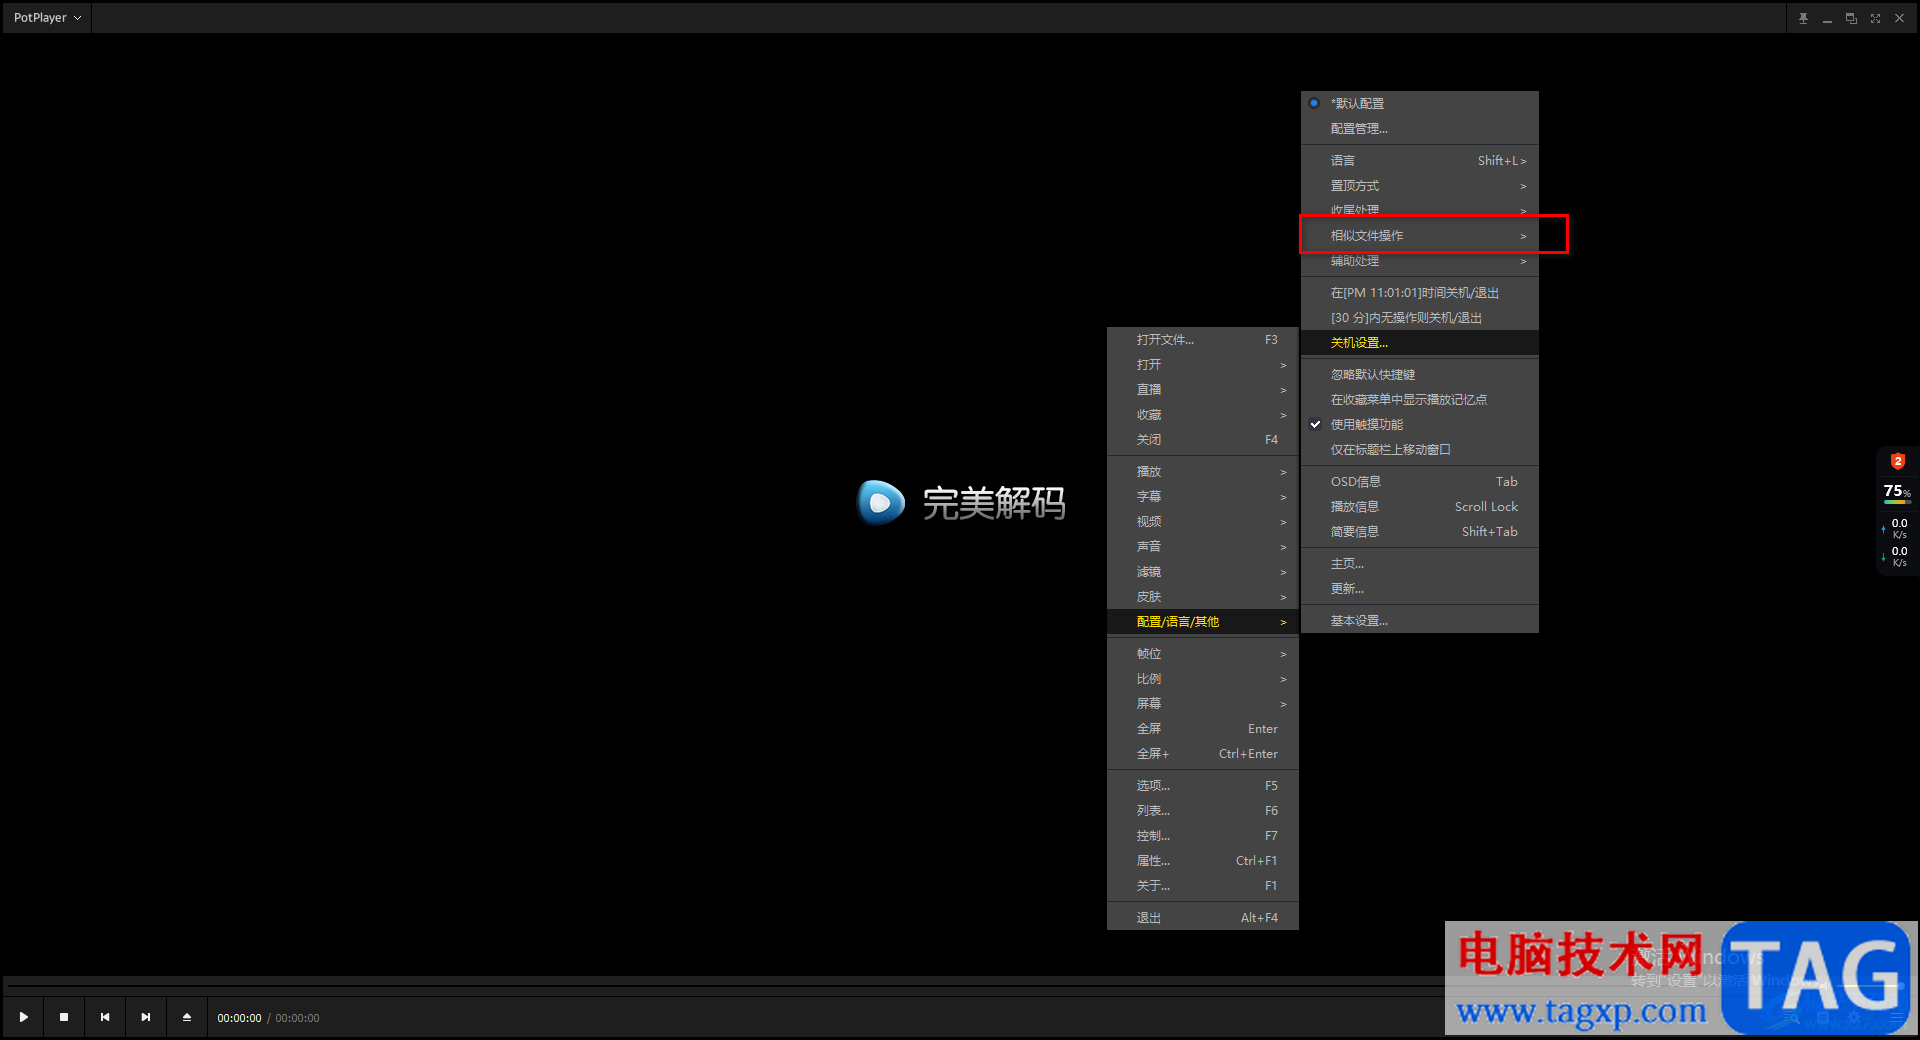Image resolution: width=1920 pixels, height=1040 pixels.
Task: Click the red badge on the side widget
Action: 1897,461
